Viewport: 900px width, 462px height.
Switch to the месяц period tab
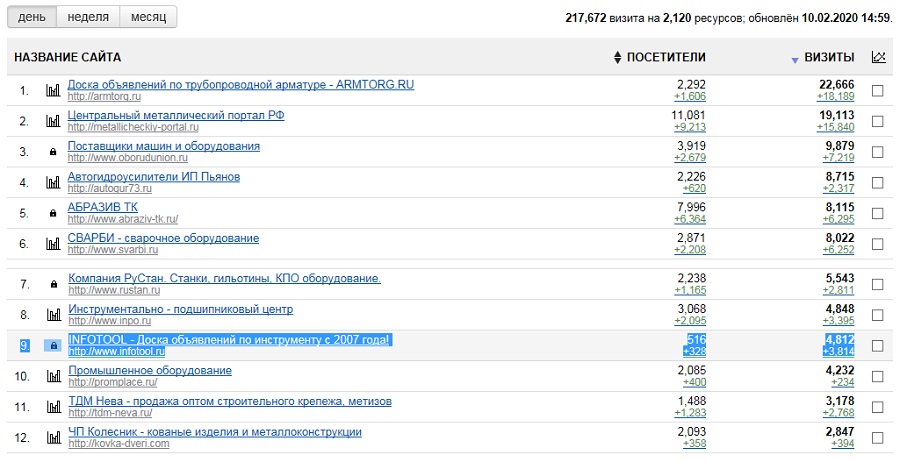[x=148, y=17]
